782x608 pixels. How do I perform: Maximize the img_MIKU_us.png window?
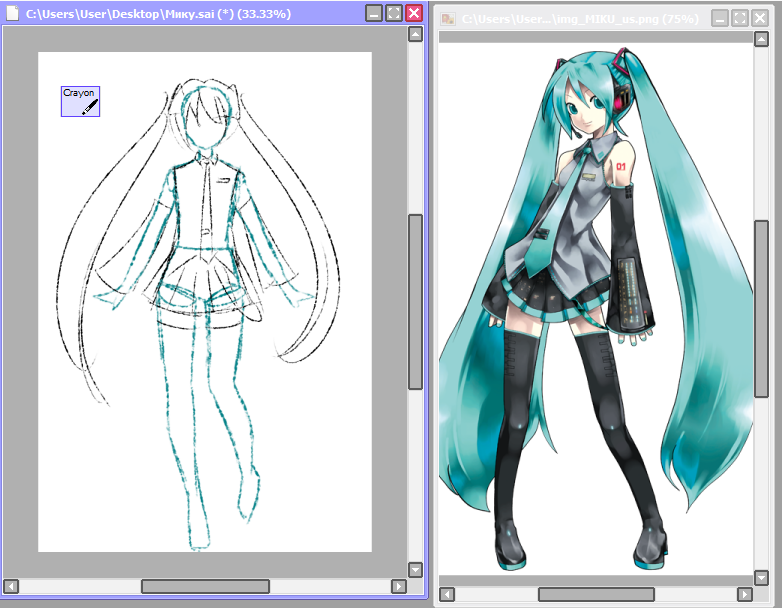coord(740,19)
